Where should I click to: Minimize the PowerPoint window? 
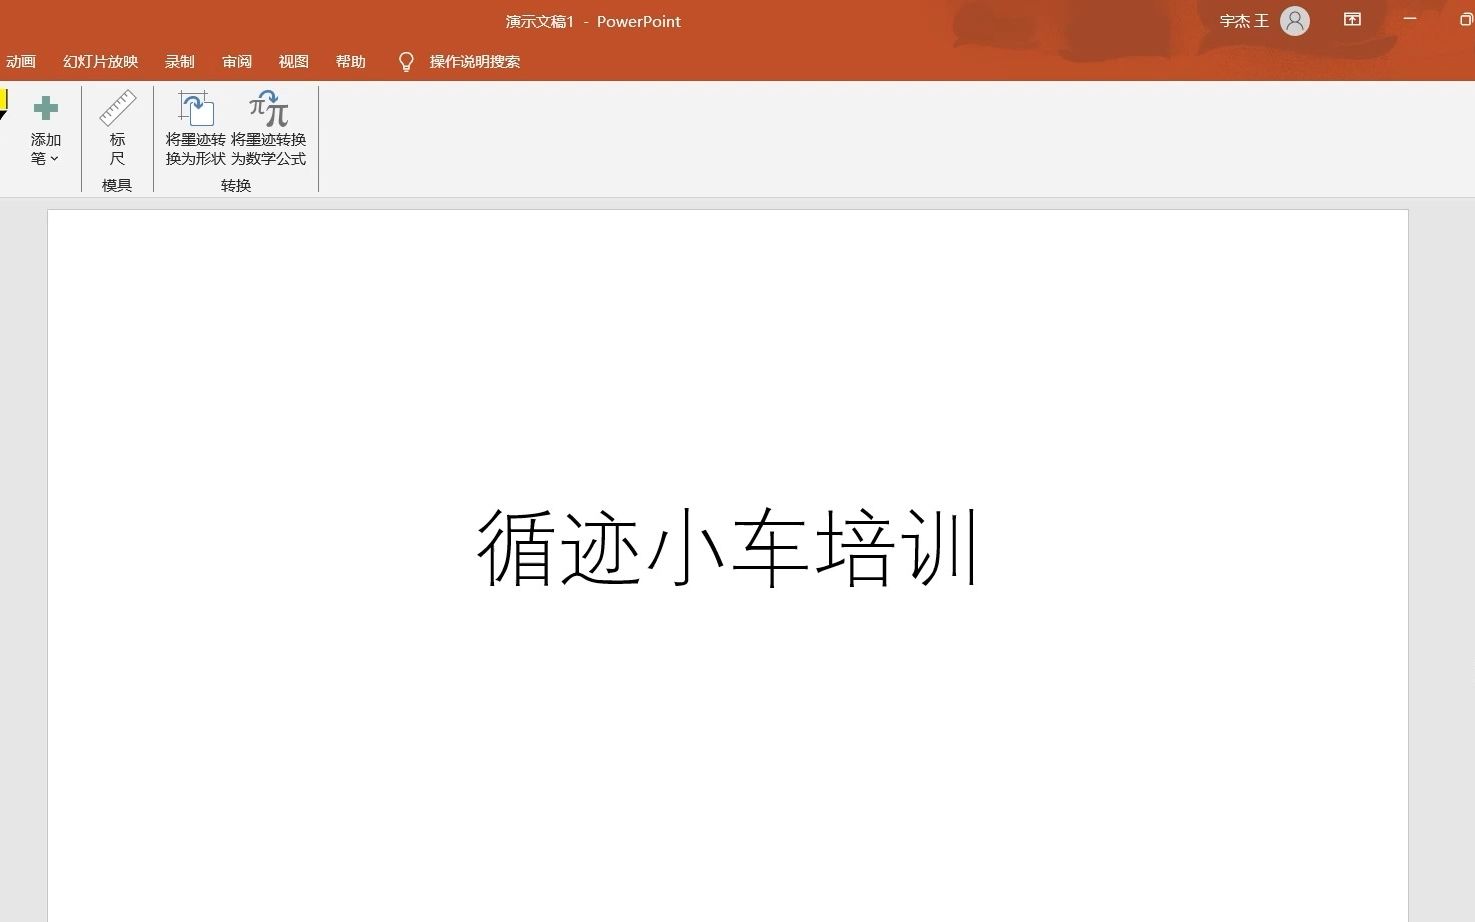[1410, 20]
